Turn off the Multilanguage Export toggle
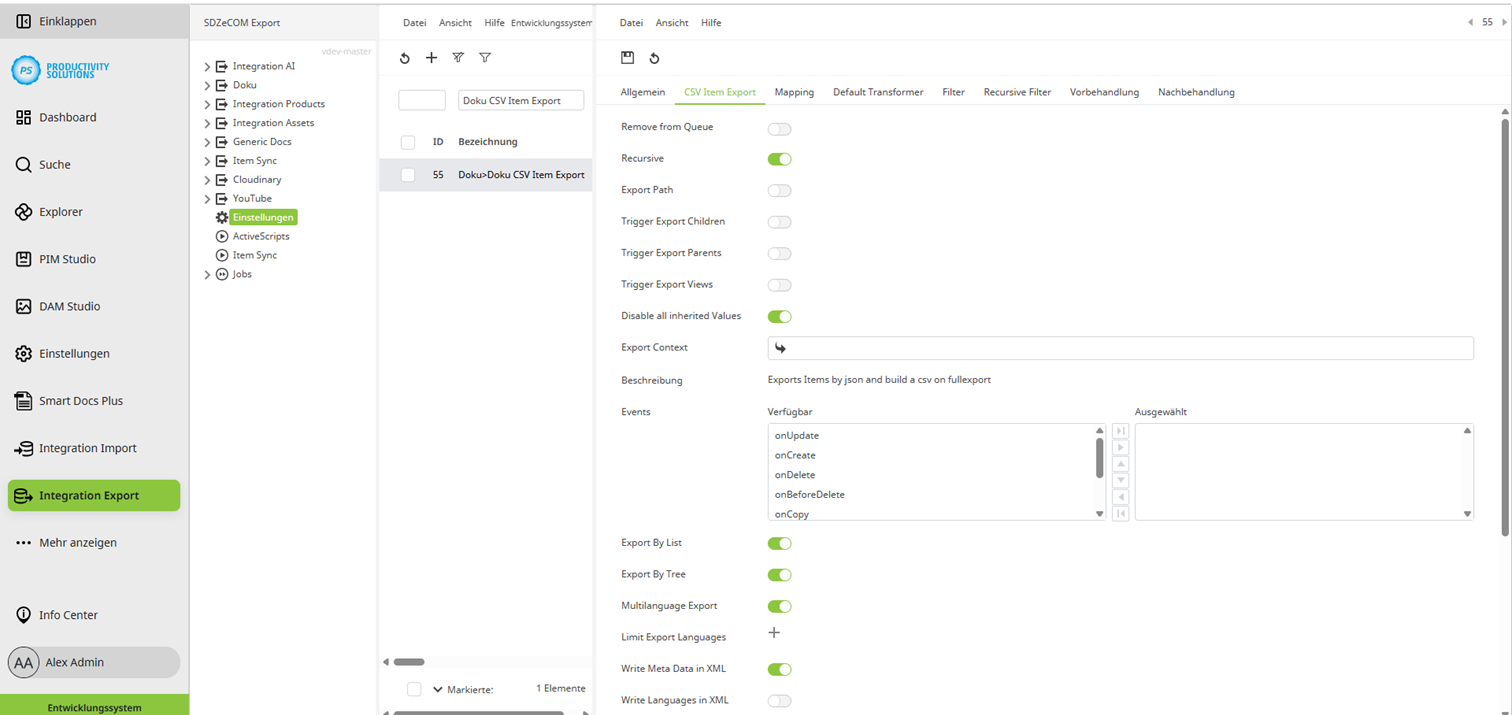Screen dimensions: 1512x715 click(x=779, y=606)
